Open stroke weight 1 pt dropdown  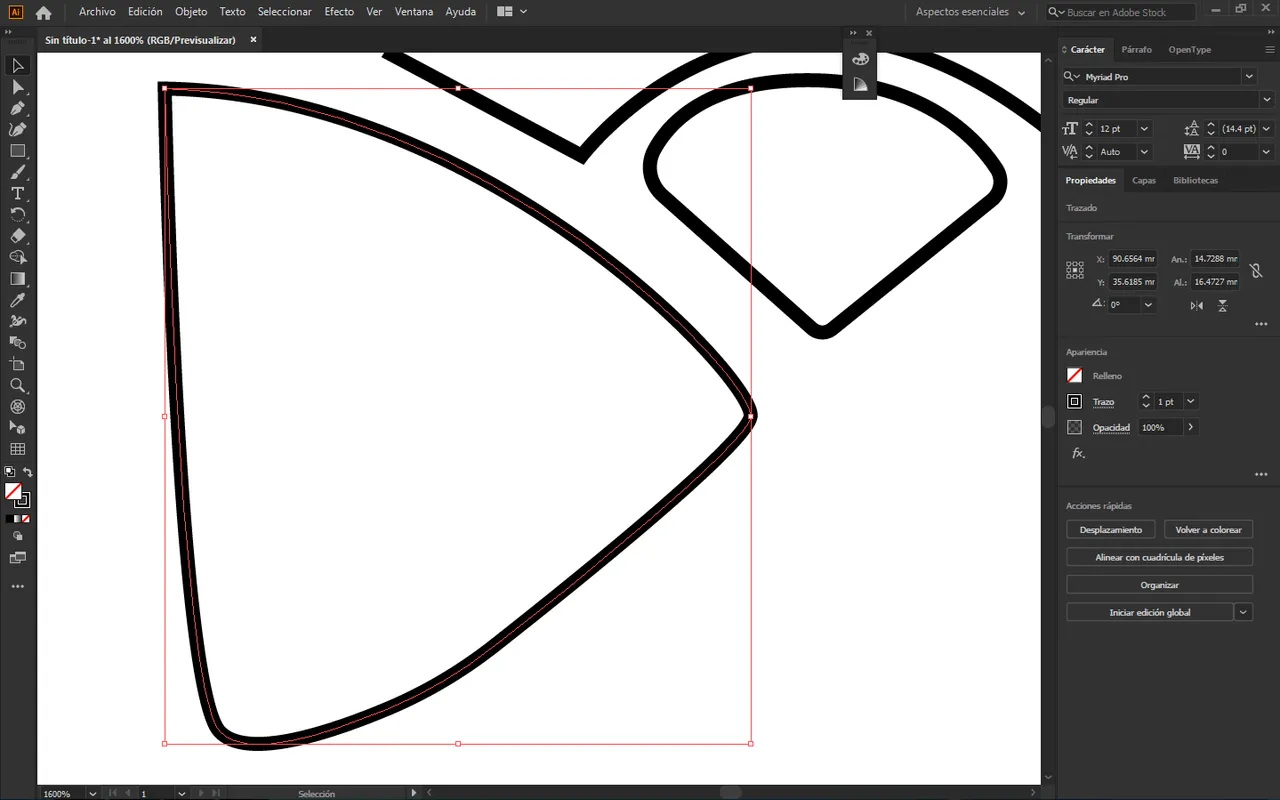(1190, 402)
